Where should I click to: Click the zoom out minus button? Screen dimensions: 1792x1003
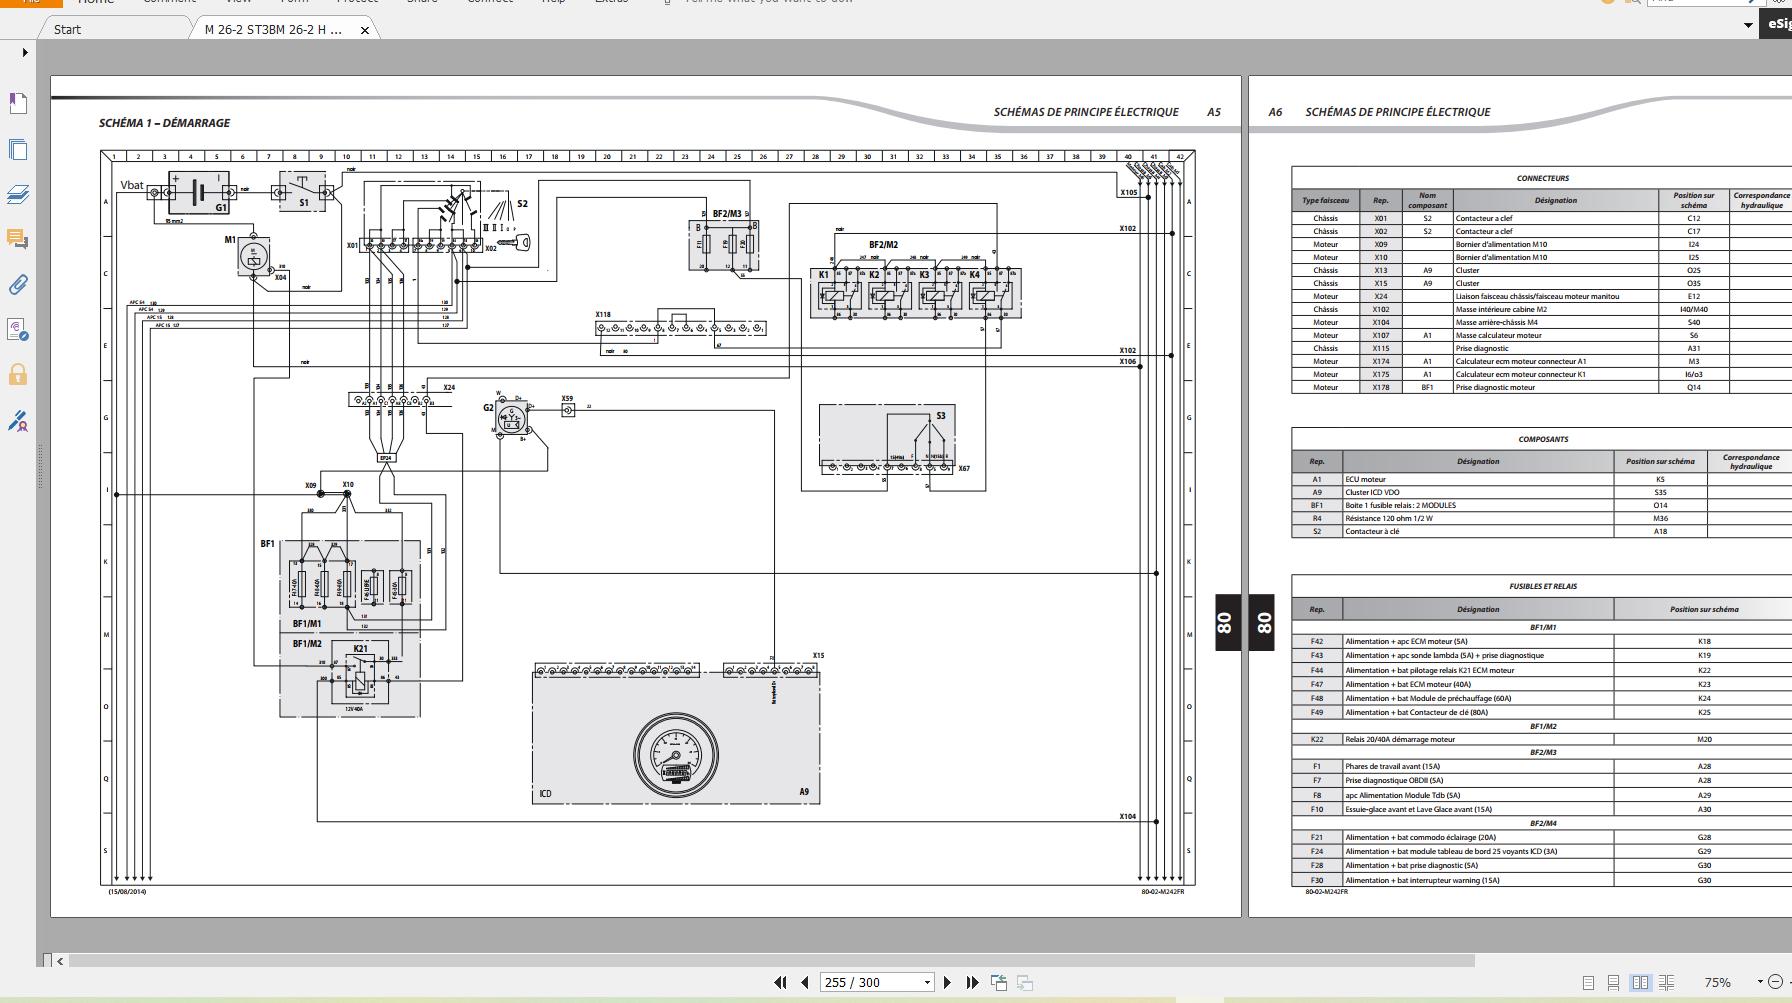[1775, 982]
